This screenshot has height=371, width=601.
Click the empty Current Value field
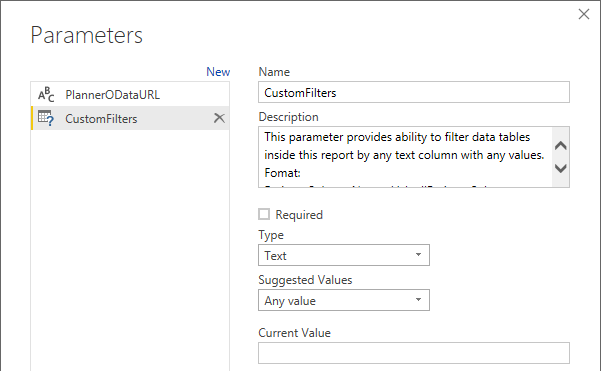(414, 353)
